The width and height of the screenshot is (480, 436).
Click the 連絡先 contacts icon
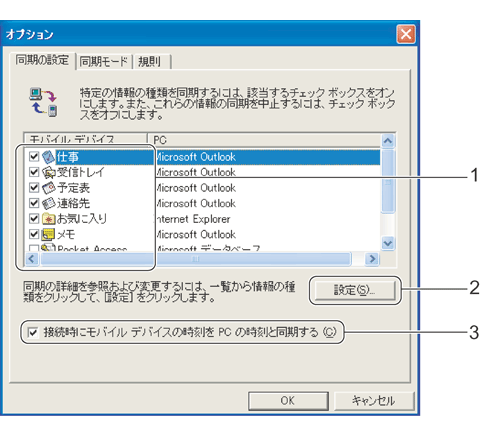tap(49, 203)
